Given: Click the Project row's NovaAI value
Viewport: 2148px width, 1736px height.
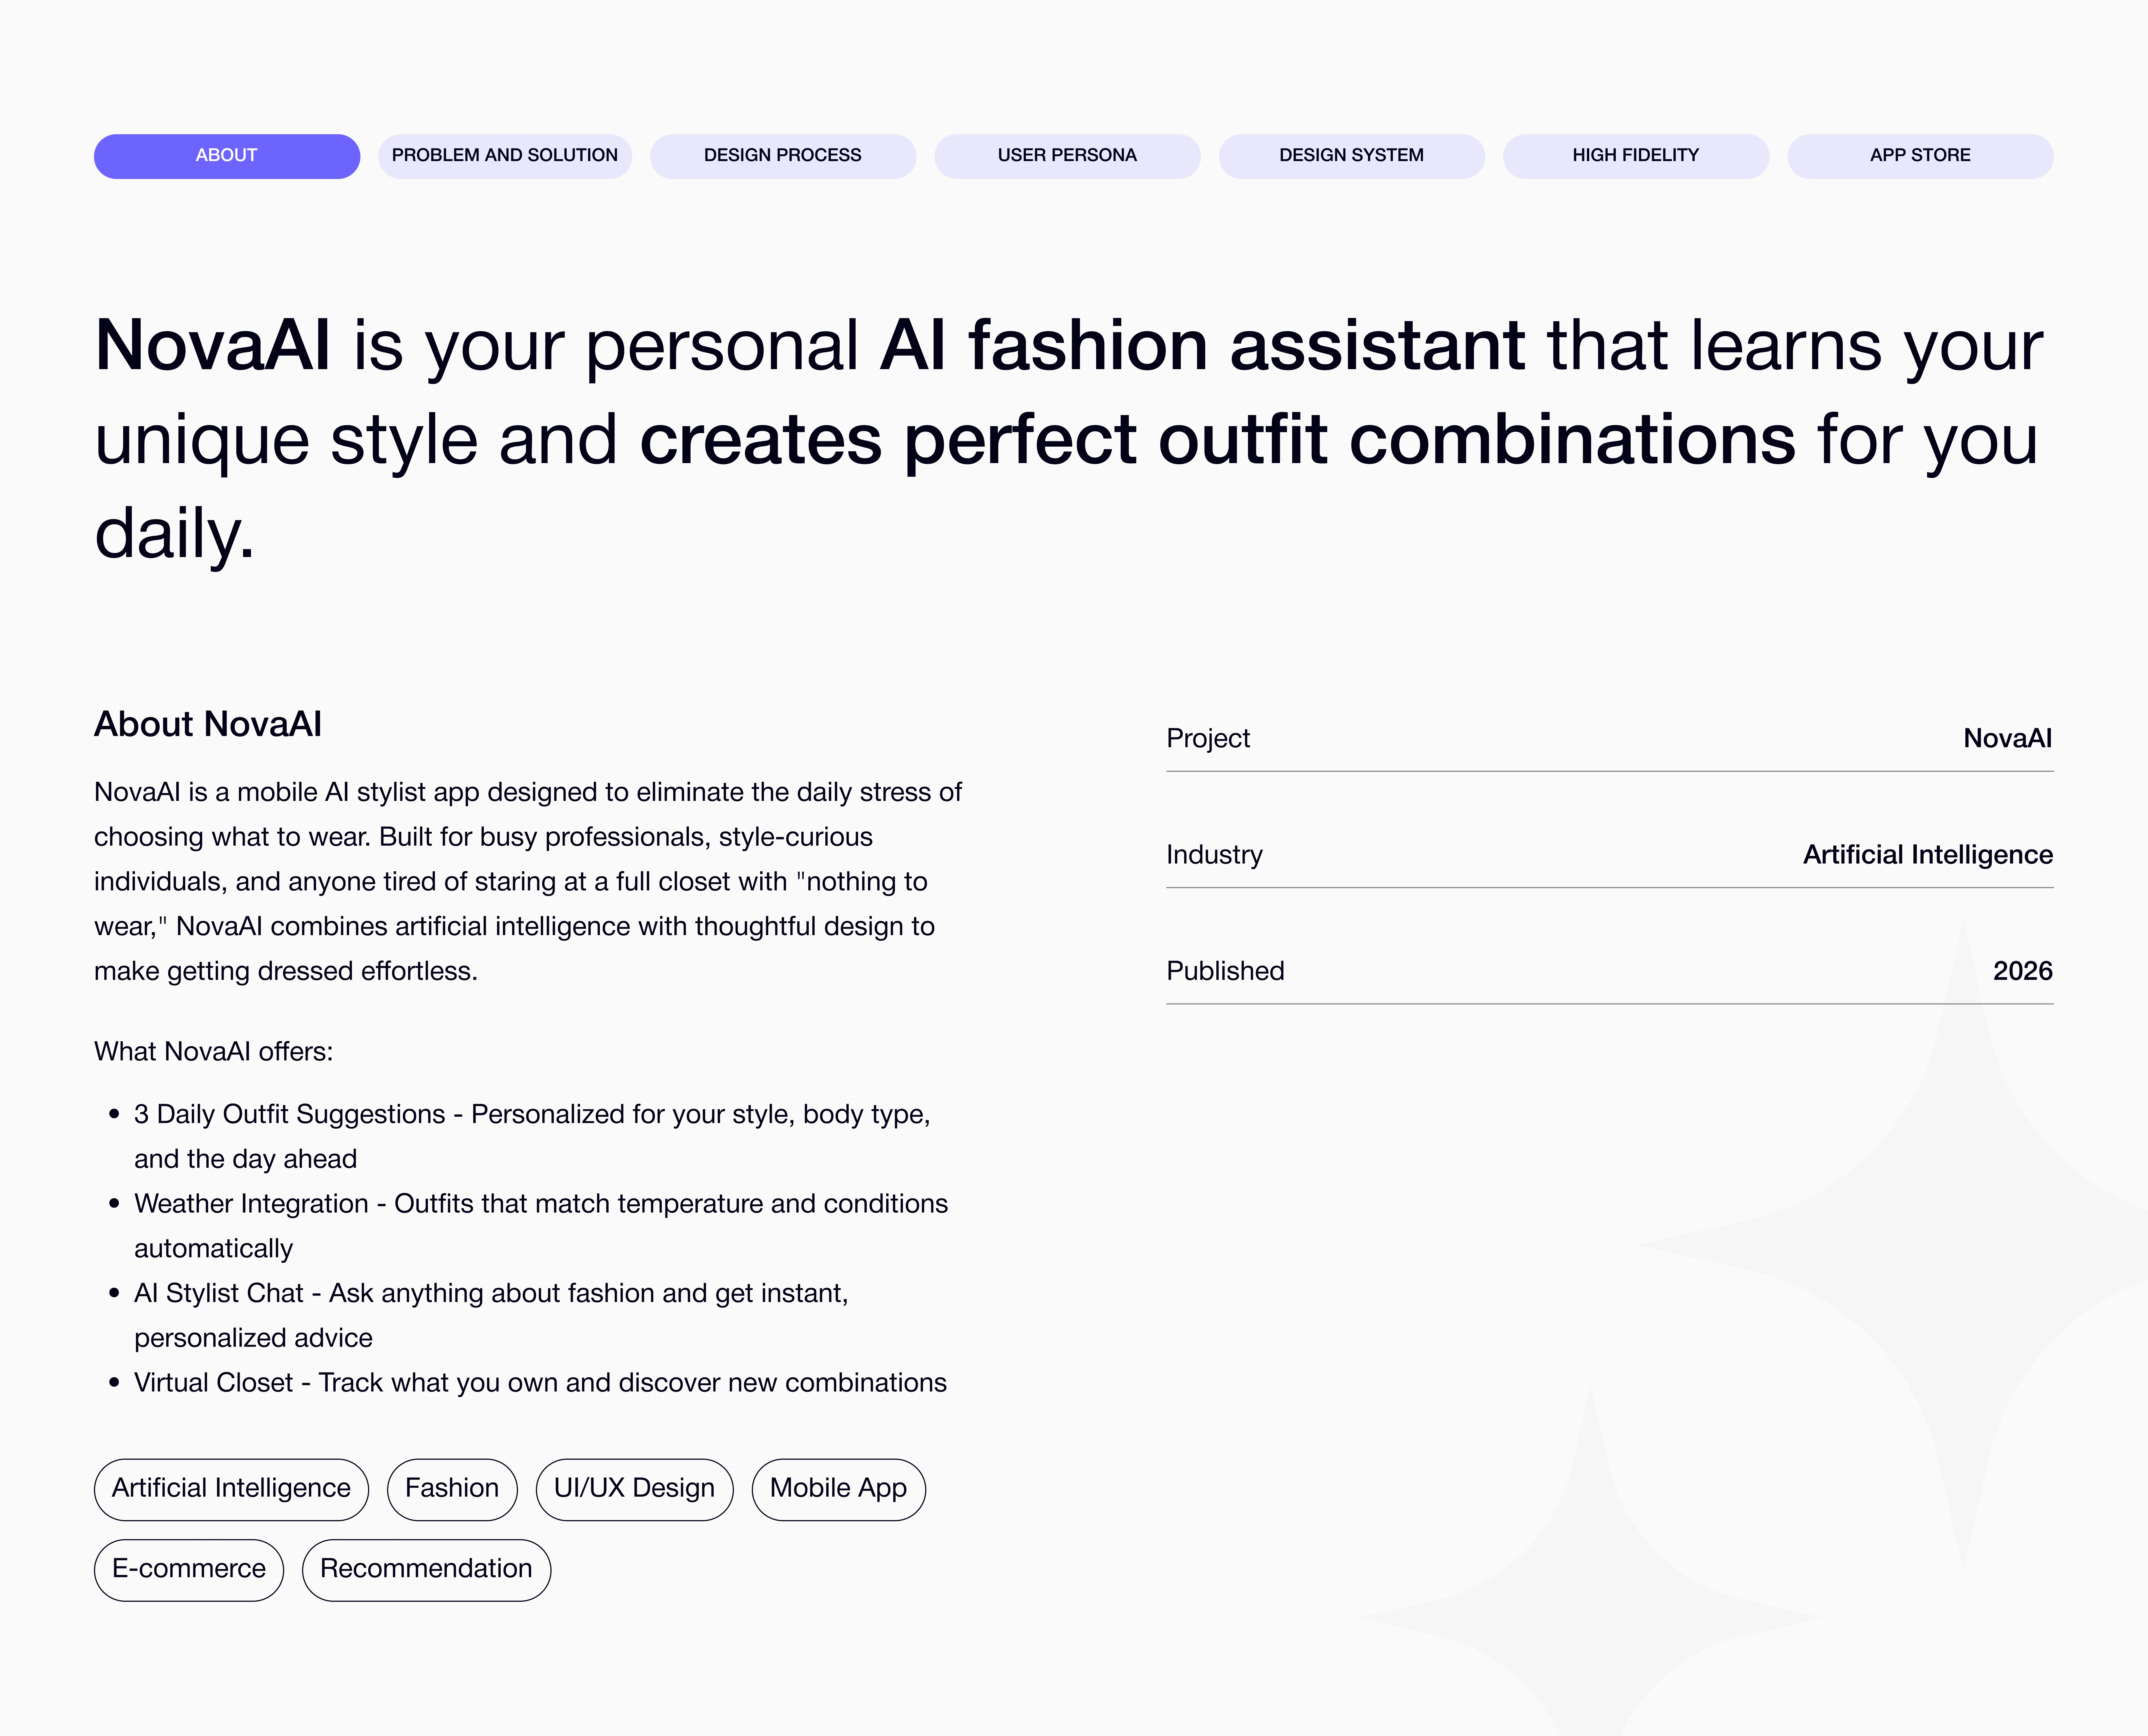Looking at the screenshot, I should point(2007,739).
